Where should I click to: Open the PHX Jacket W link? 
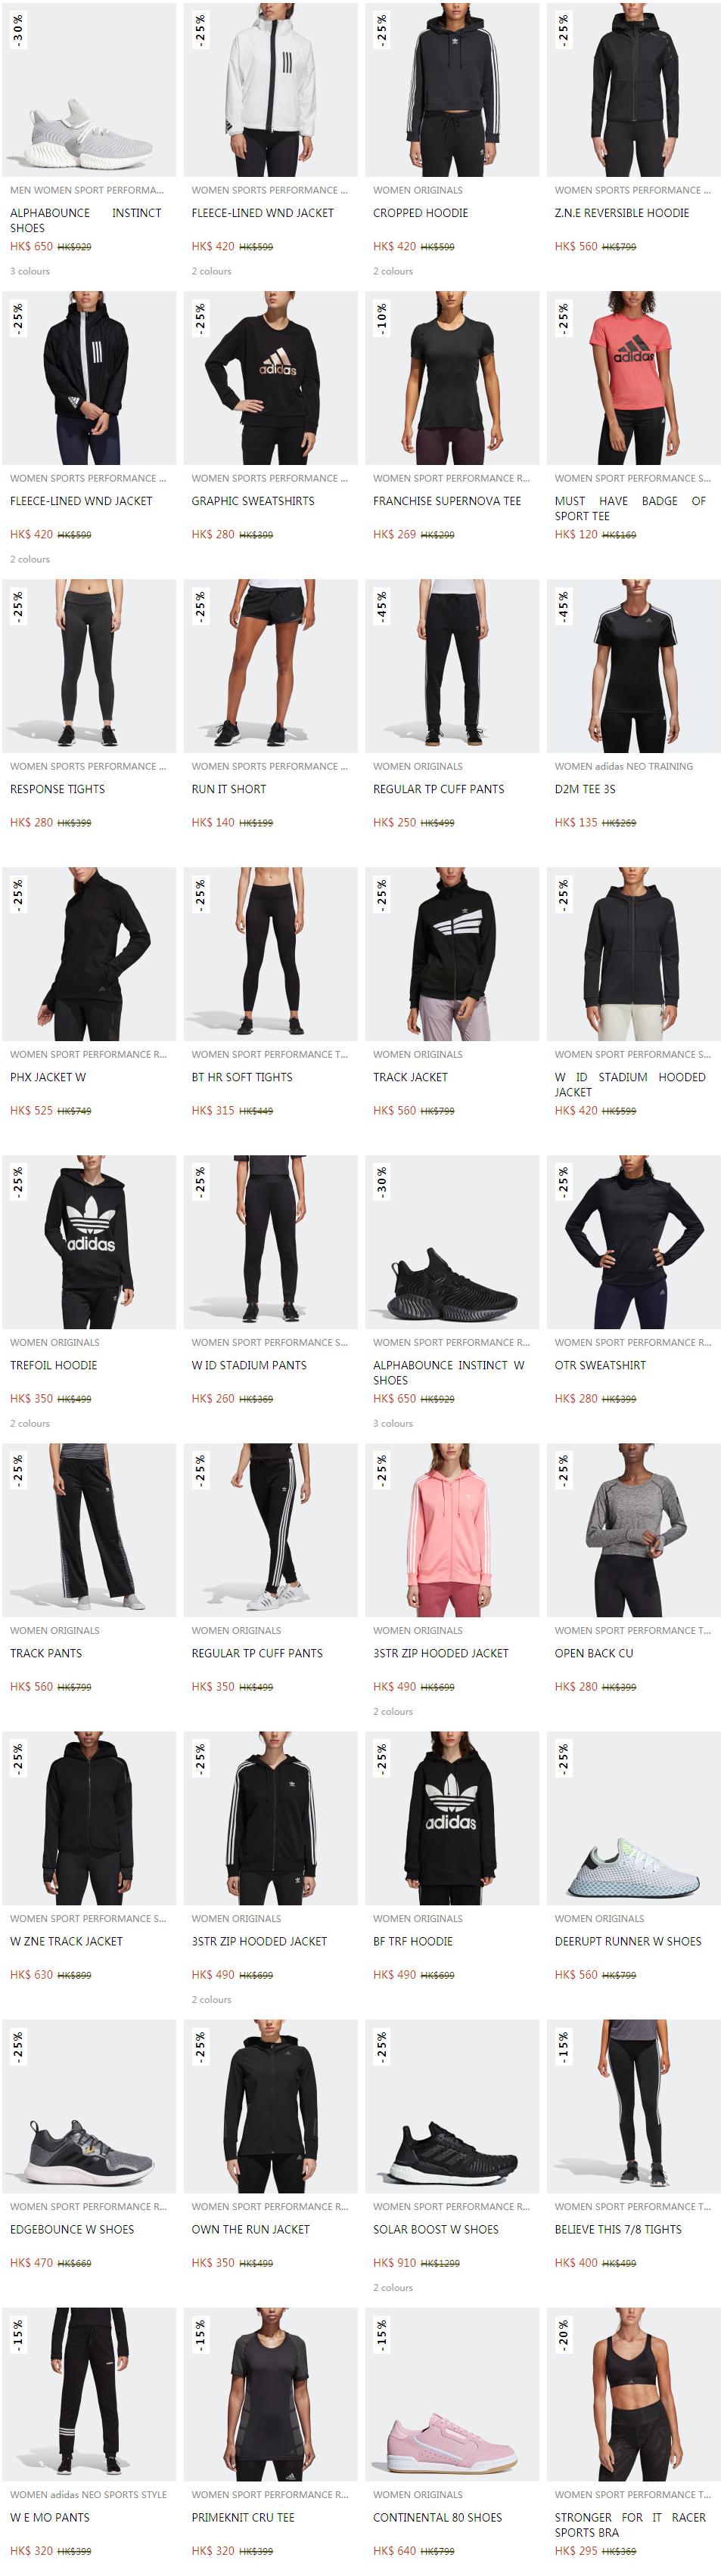coord(48,1077)
